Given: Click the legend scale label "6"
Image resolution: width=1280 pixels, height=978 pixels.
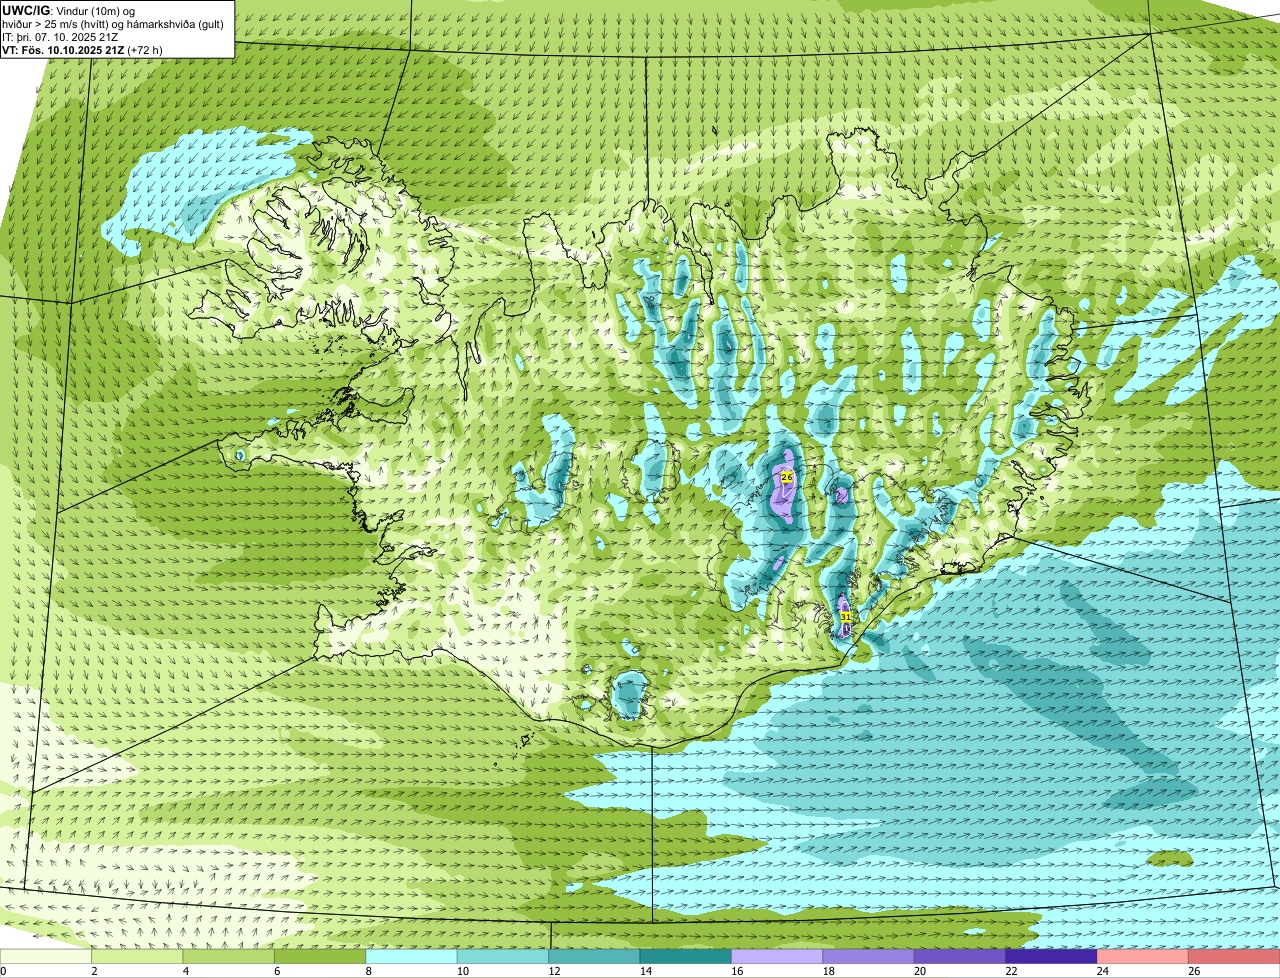Looking at the screenshot, I should [277, 971].
